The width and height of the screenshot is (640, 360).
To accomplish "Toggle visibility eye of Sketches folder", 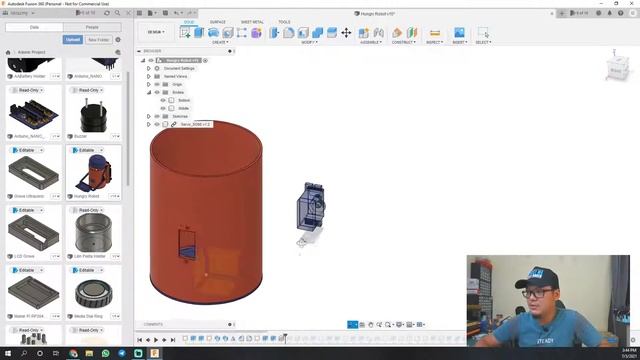I will click(157, 116).
